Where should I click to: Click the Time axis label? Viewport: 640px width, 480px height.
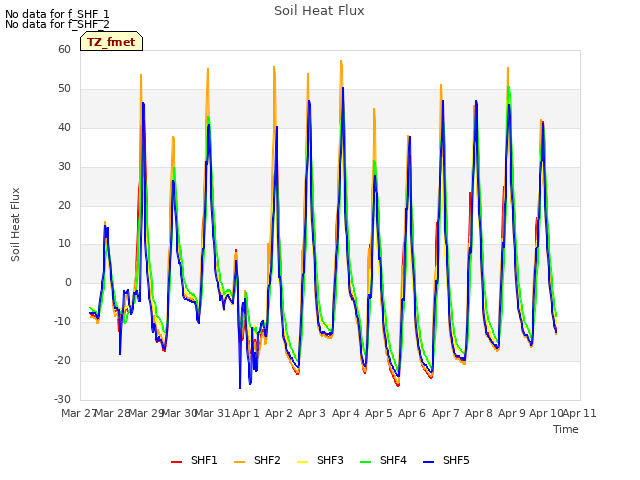point(566,429)
